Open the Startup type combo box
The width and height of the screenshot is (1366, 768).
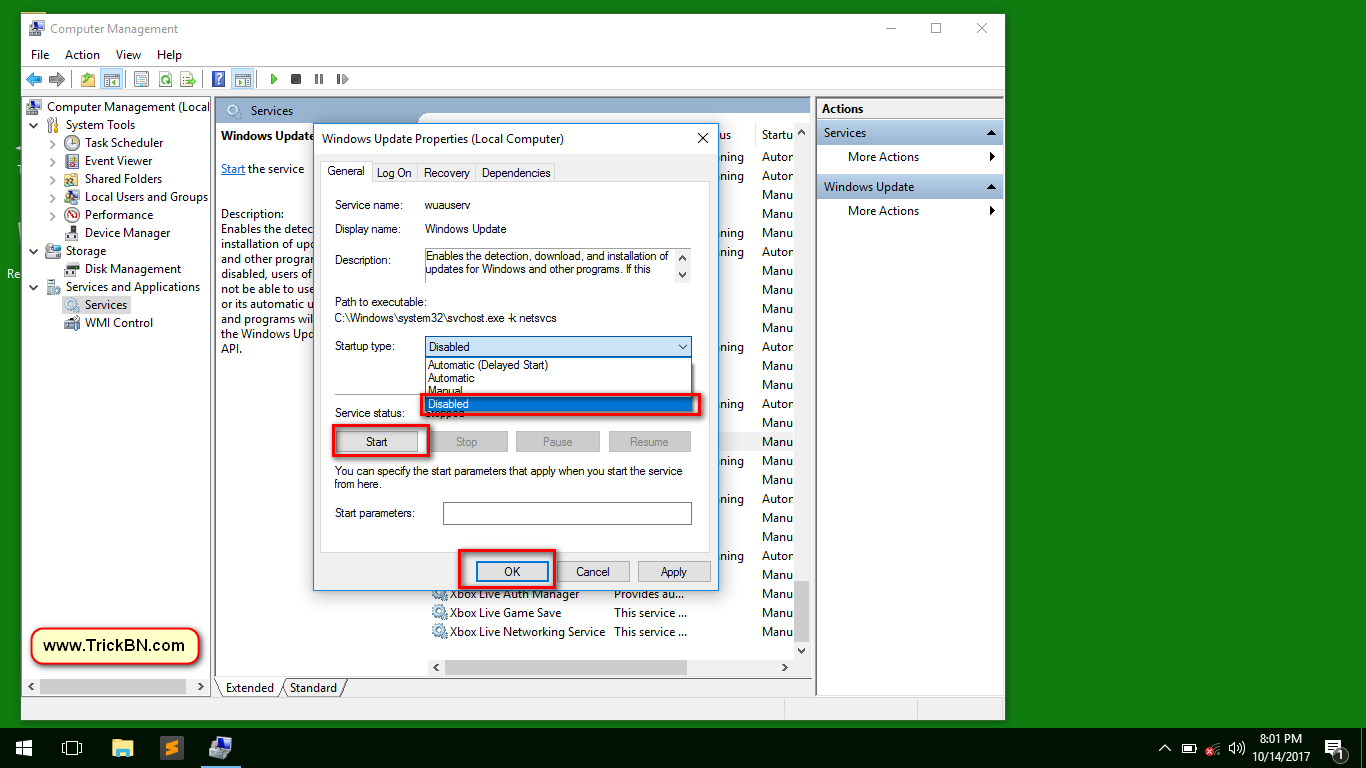558,347
